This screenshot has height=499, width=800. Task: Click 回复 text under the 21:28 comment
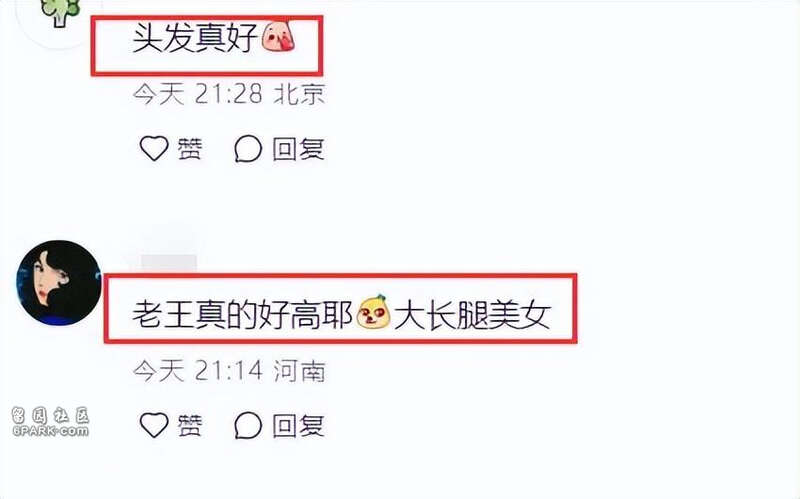tap(298, 149)
